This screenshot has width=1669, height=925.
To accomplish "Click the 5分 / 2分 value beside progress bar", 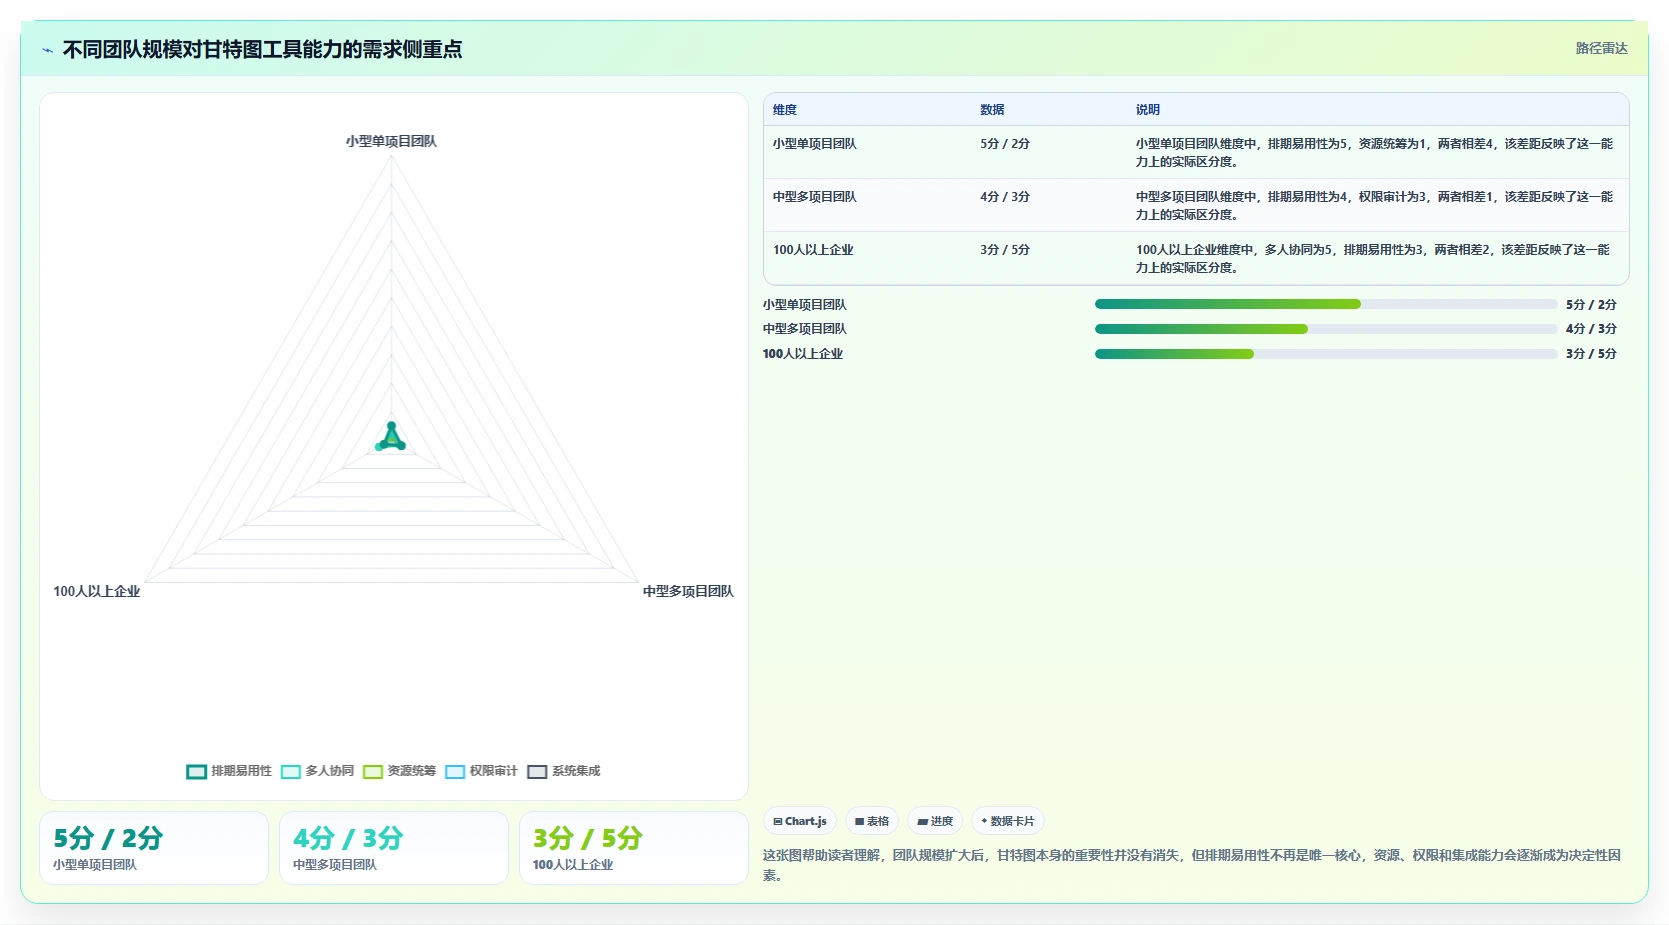I will coord(1591,305).
